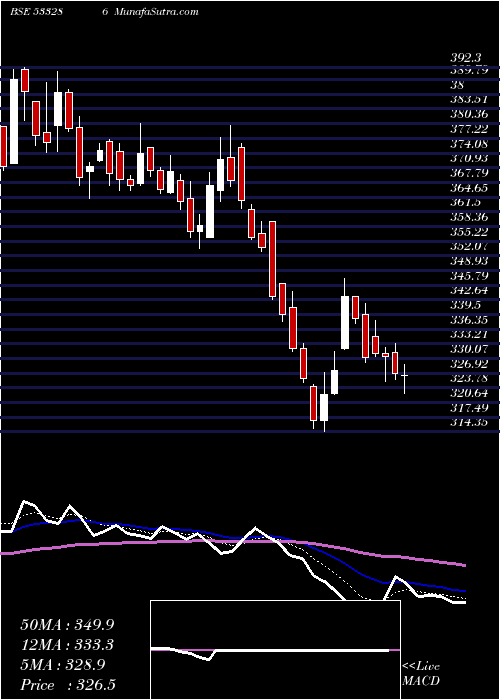The height and width of the screenshot is (700, 500).
Task: Click the 12MA : 333.3 readout
Action: point(67,645)
